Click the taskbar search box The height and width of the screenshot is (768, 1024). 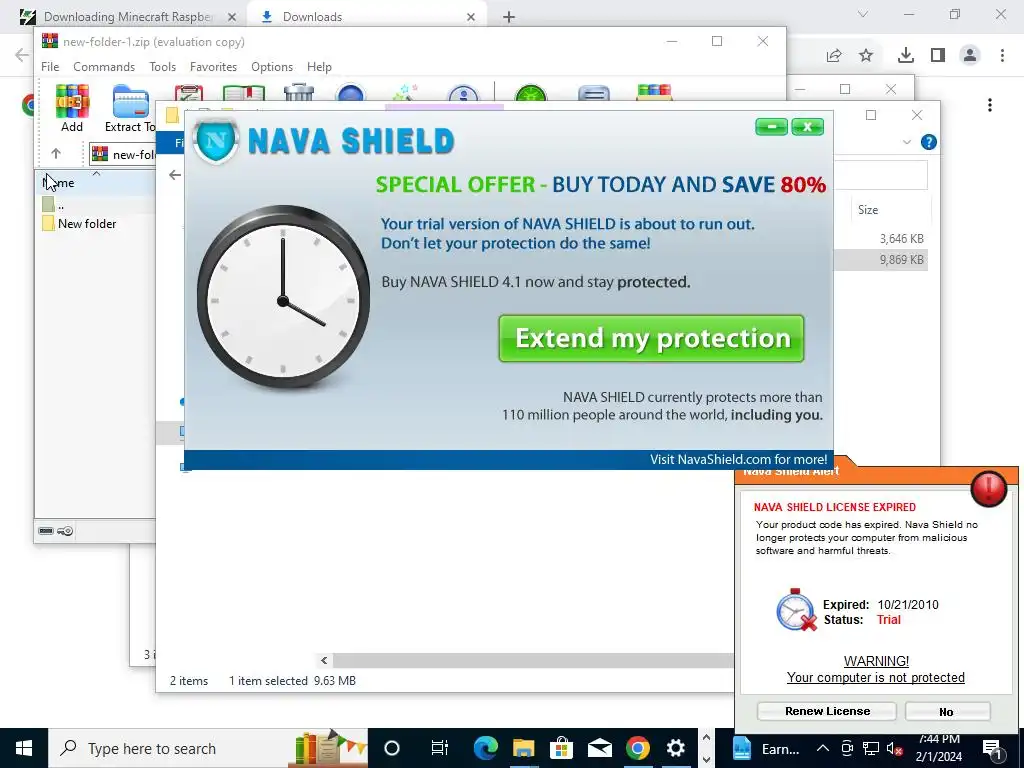(x=208, y=748)
